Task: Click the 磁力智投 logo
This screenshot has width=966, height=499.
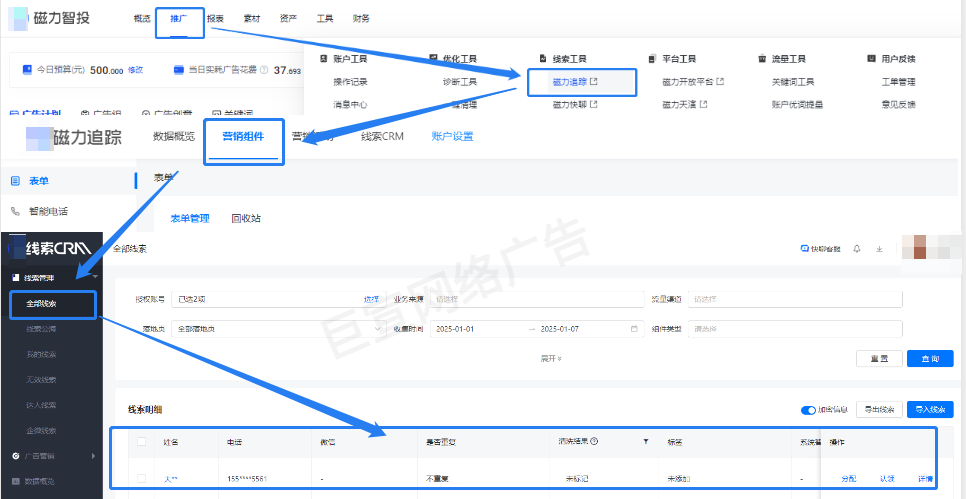Action: point(51,18)
